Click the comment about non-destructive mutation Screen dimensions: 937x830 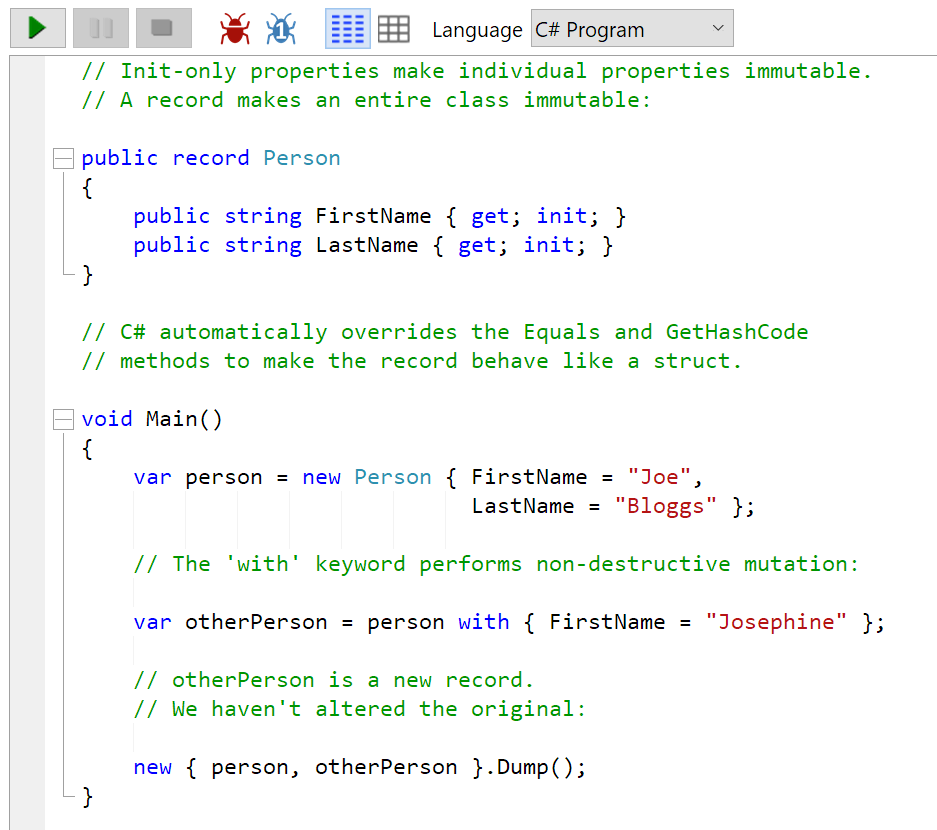(x=496, y=564)
